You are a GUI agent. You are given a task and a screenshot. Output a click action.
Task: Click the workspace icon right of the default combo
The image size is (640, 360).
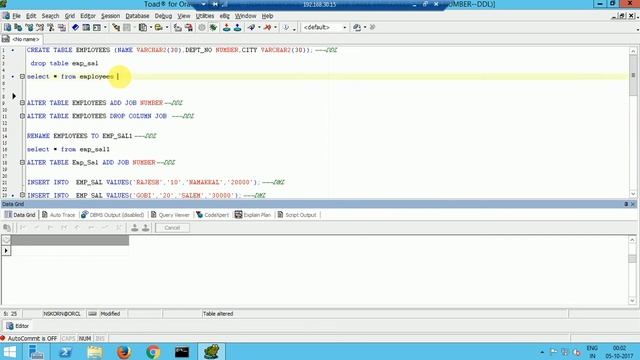coord(357,27)
